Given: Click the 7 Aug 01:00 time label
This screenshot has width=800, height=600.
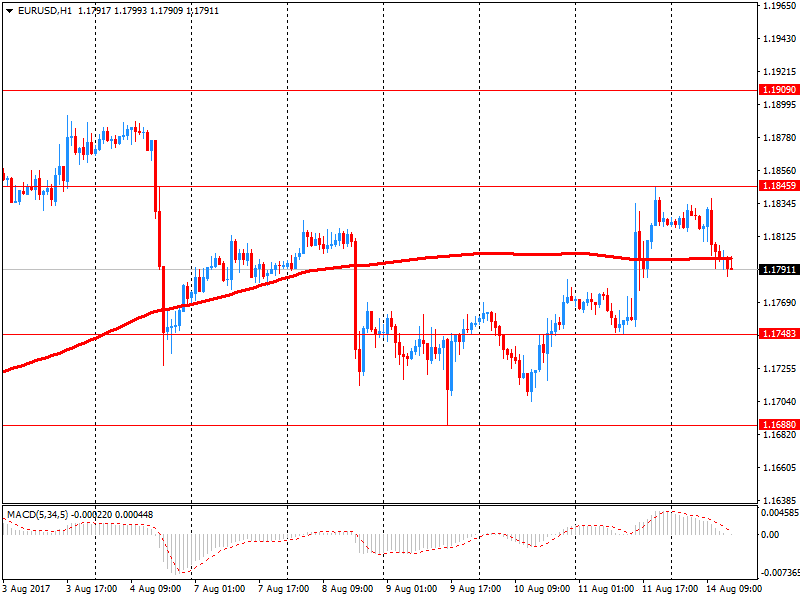Looking at the screenshot, I should pyautogui.click(x=219, y=589).
